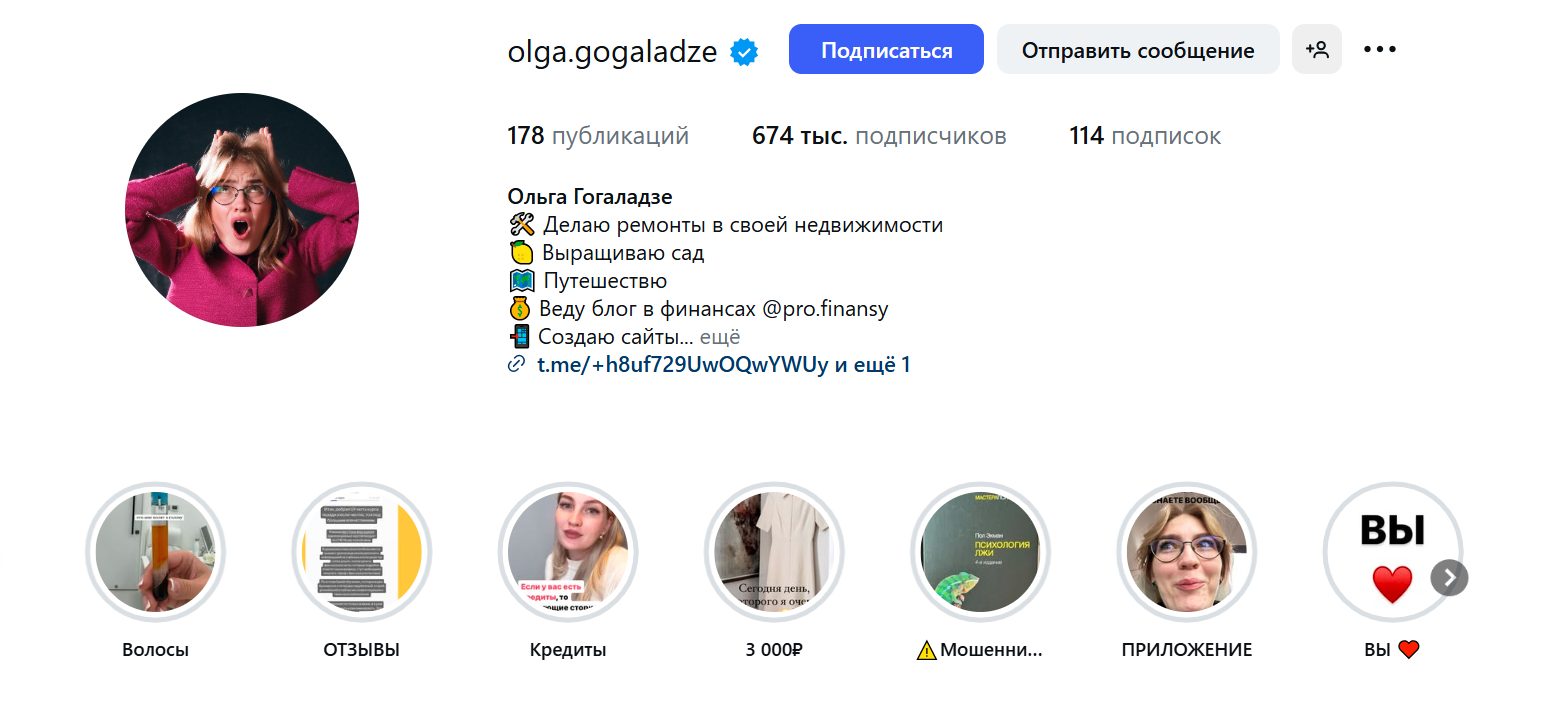Viewport: 1552px width, 720px height.
Task: Click the Подписаться follow button
Action: point(886,49)
